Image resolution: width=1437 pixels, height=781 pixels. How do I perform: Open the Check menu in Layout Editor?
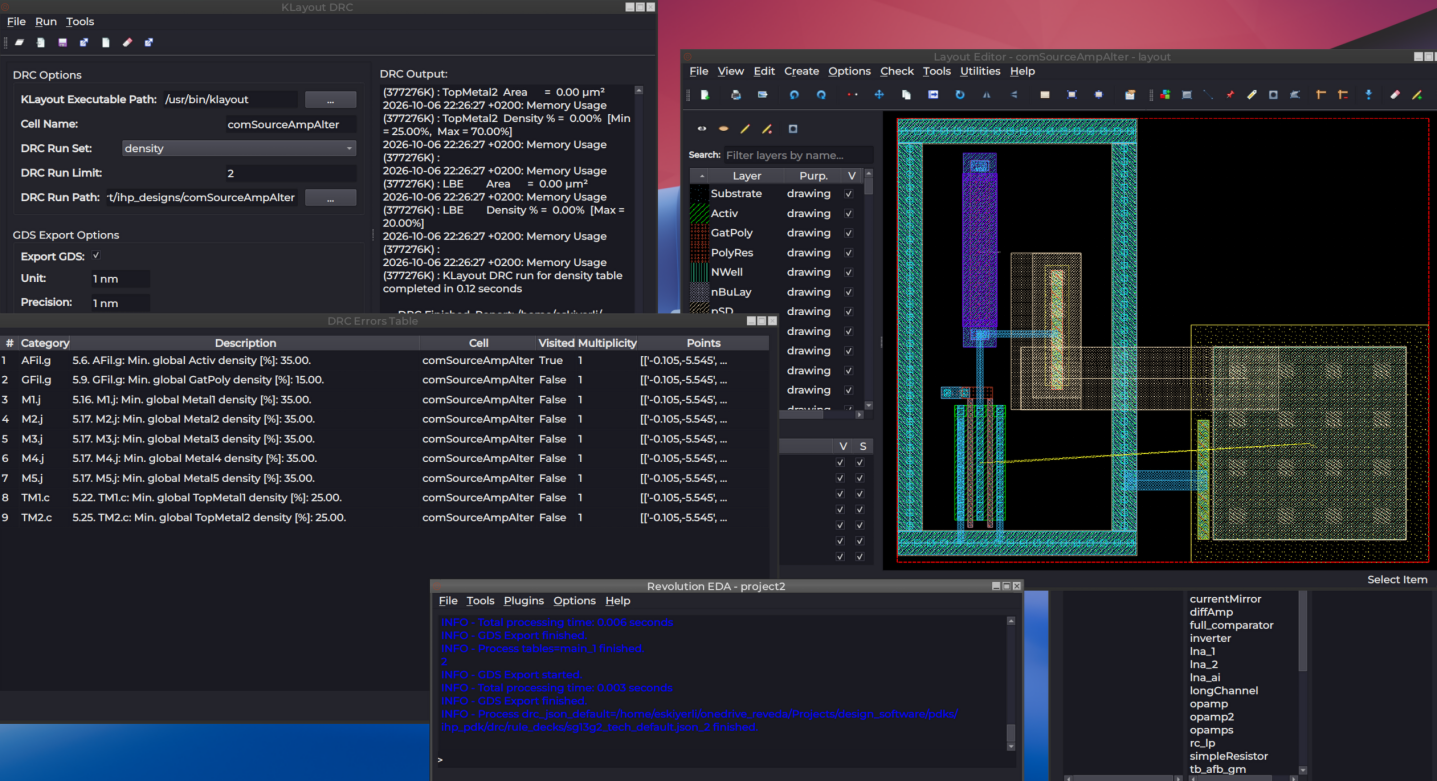tap(897, 71)
